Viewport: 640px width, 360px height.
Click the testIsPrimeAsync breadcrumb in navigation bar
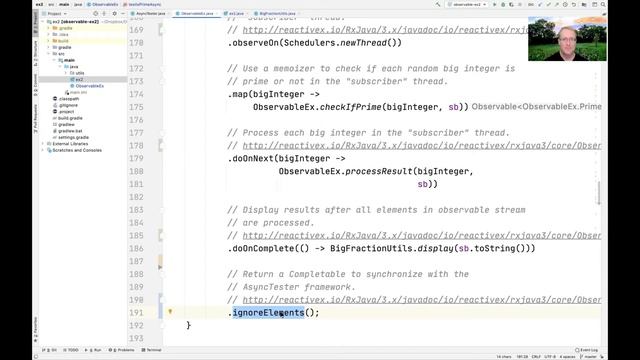(x=142, y=4)
